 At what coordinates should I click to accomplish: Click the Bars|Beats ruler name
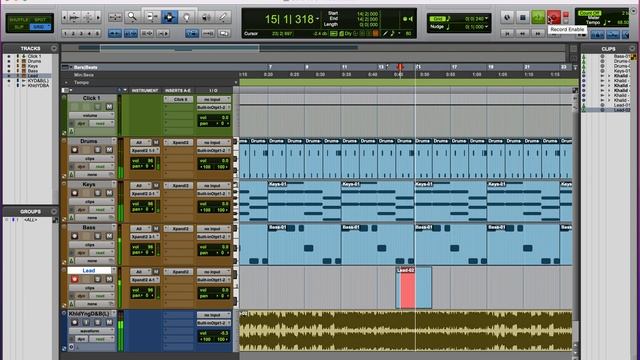[x=85, y=67]
